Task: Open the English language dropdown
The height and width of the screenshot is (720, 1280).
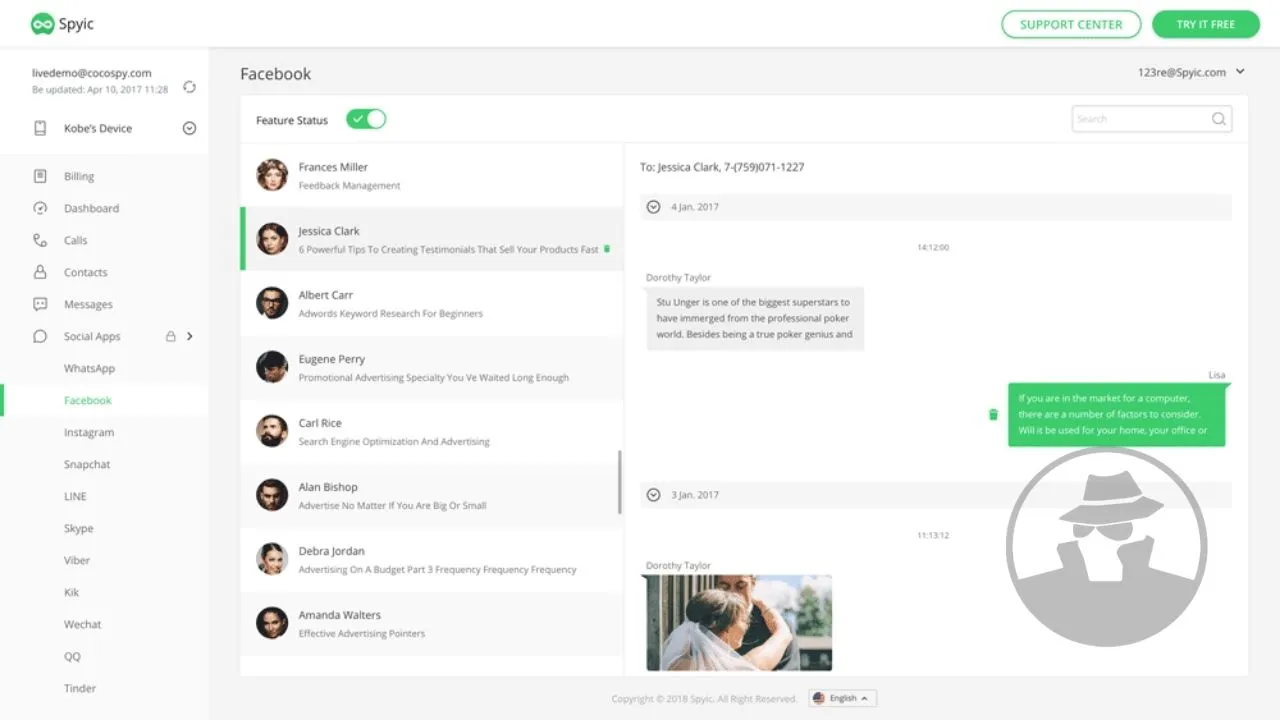Action: point(843,698)
